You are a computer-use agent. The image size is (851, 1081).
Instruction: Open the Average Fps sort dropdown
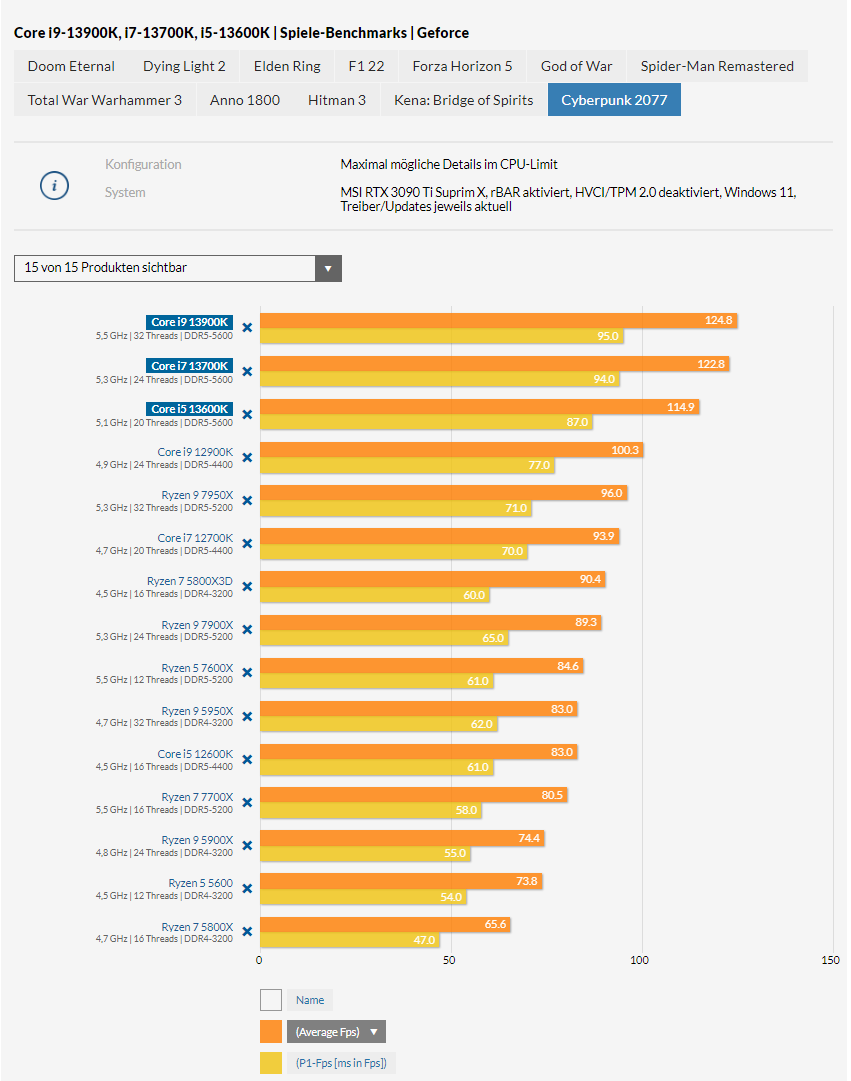click(336, 1031)
